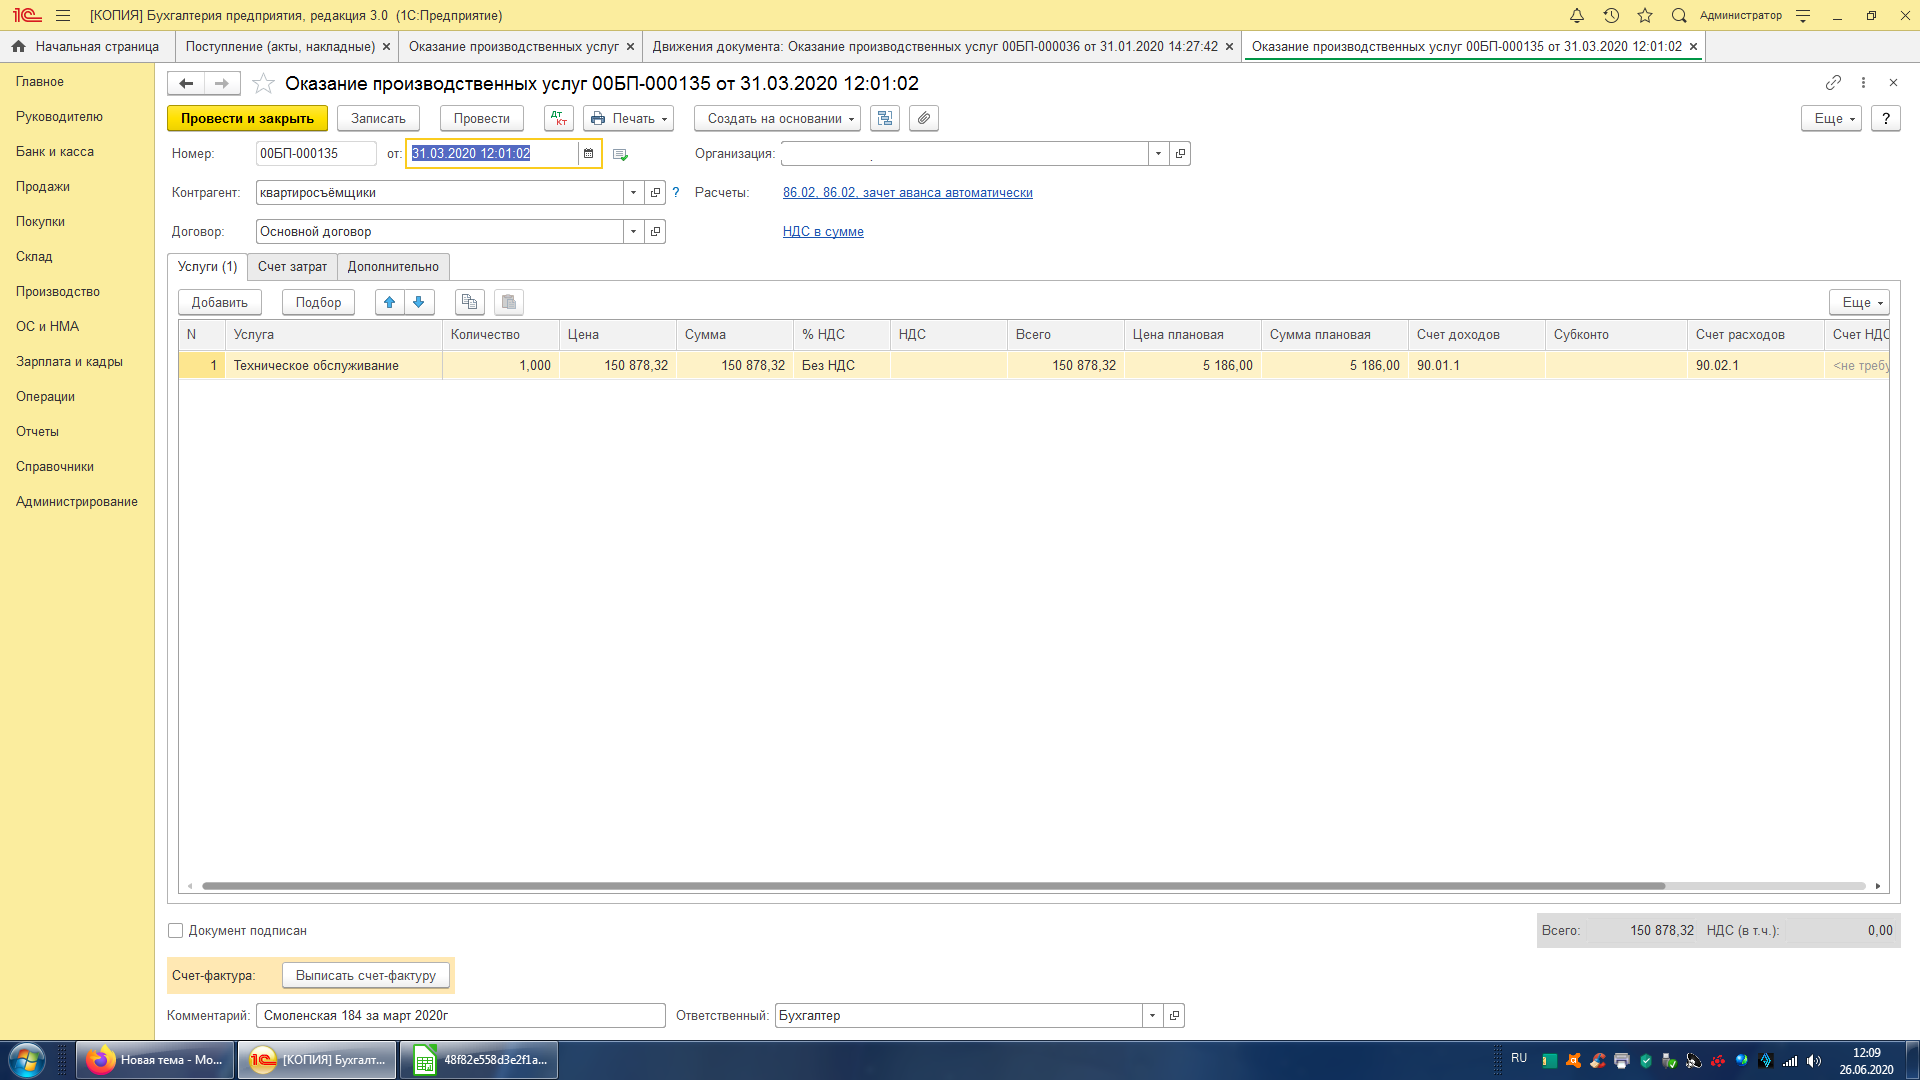
Task: Select Услуги (1) tab
Action: tap(207, 266)
